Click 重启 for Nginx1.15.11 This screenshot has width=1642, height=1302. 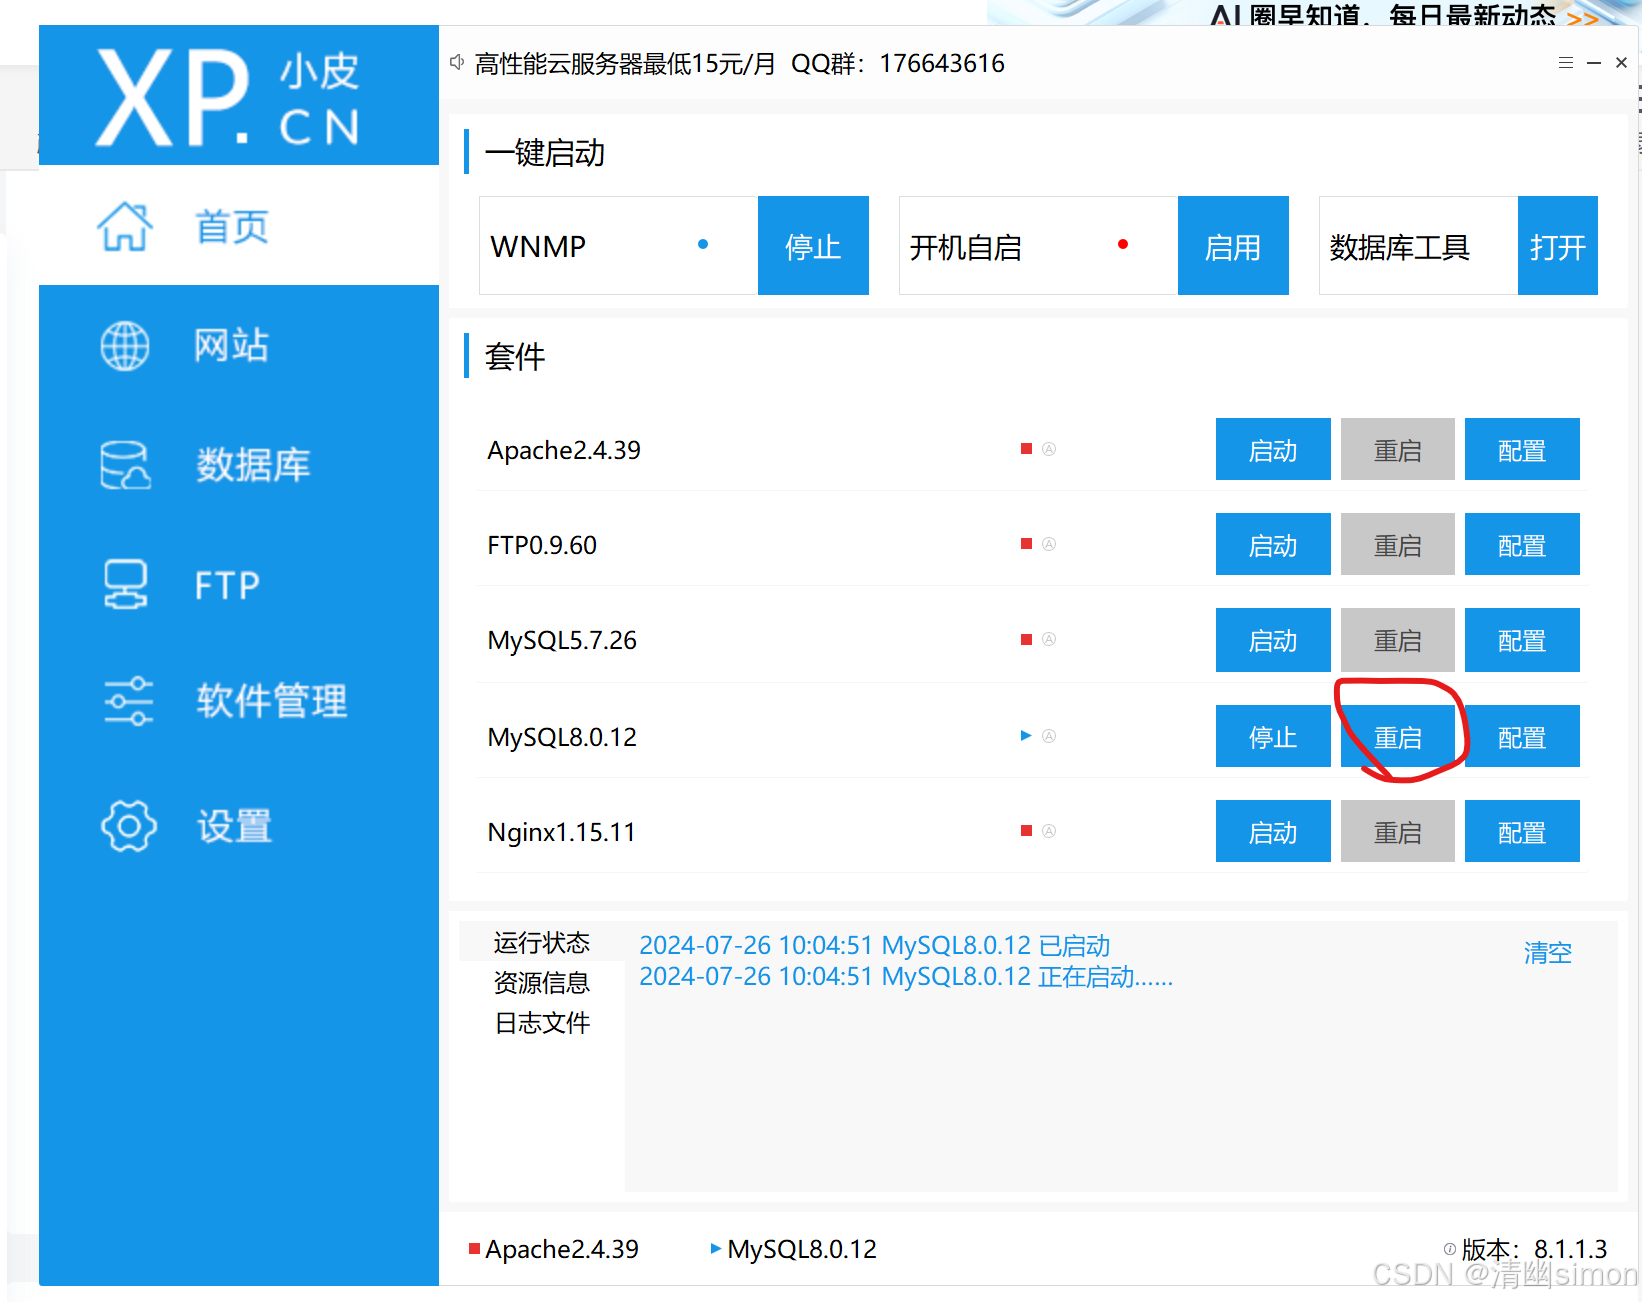1398,832
